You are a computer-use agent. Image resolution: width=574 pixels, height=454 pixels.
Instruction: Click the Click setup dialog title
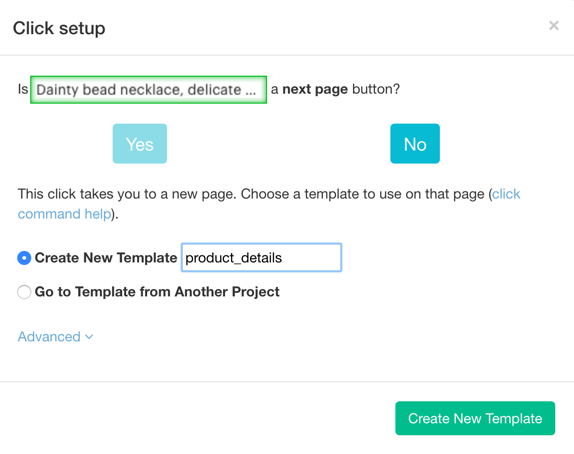(x=59, y=28)
